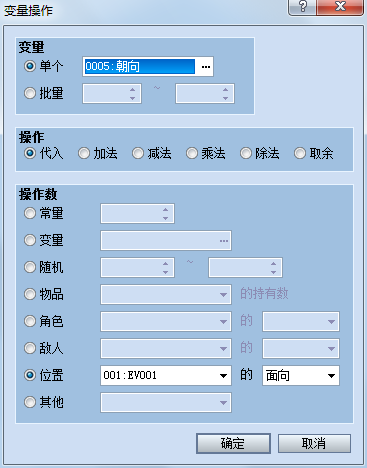Open the 敌人 enemy dropdown
Image resolution: width=367 pixels, height=468 pixels.
166,348
